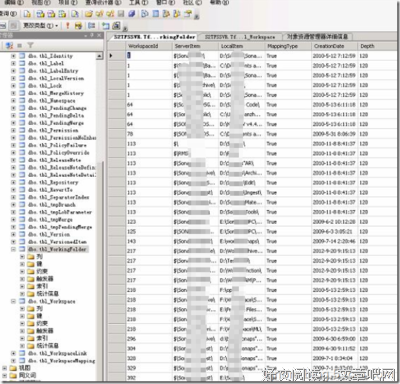Click the pin icon of Object Explorer panel
Viewport: 400px width, 384px height.
point(92,35)
